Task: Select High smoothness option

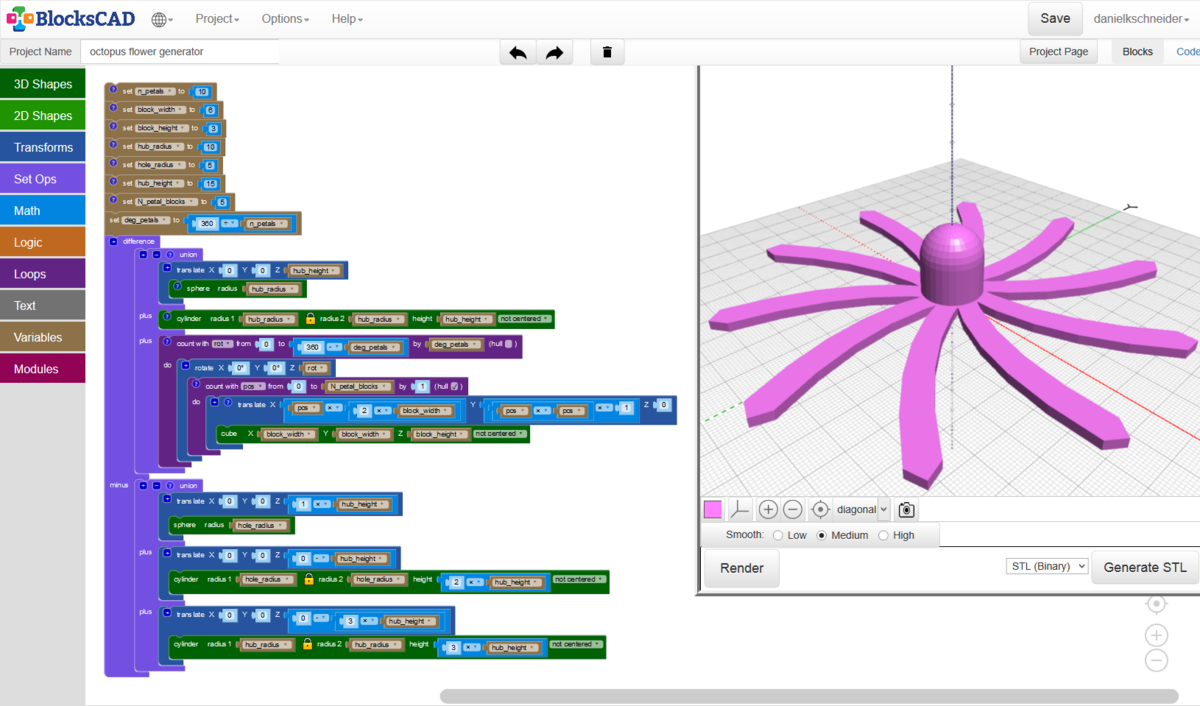Action: click(x=883, y=536)
